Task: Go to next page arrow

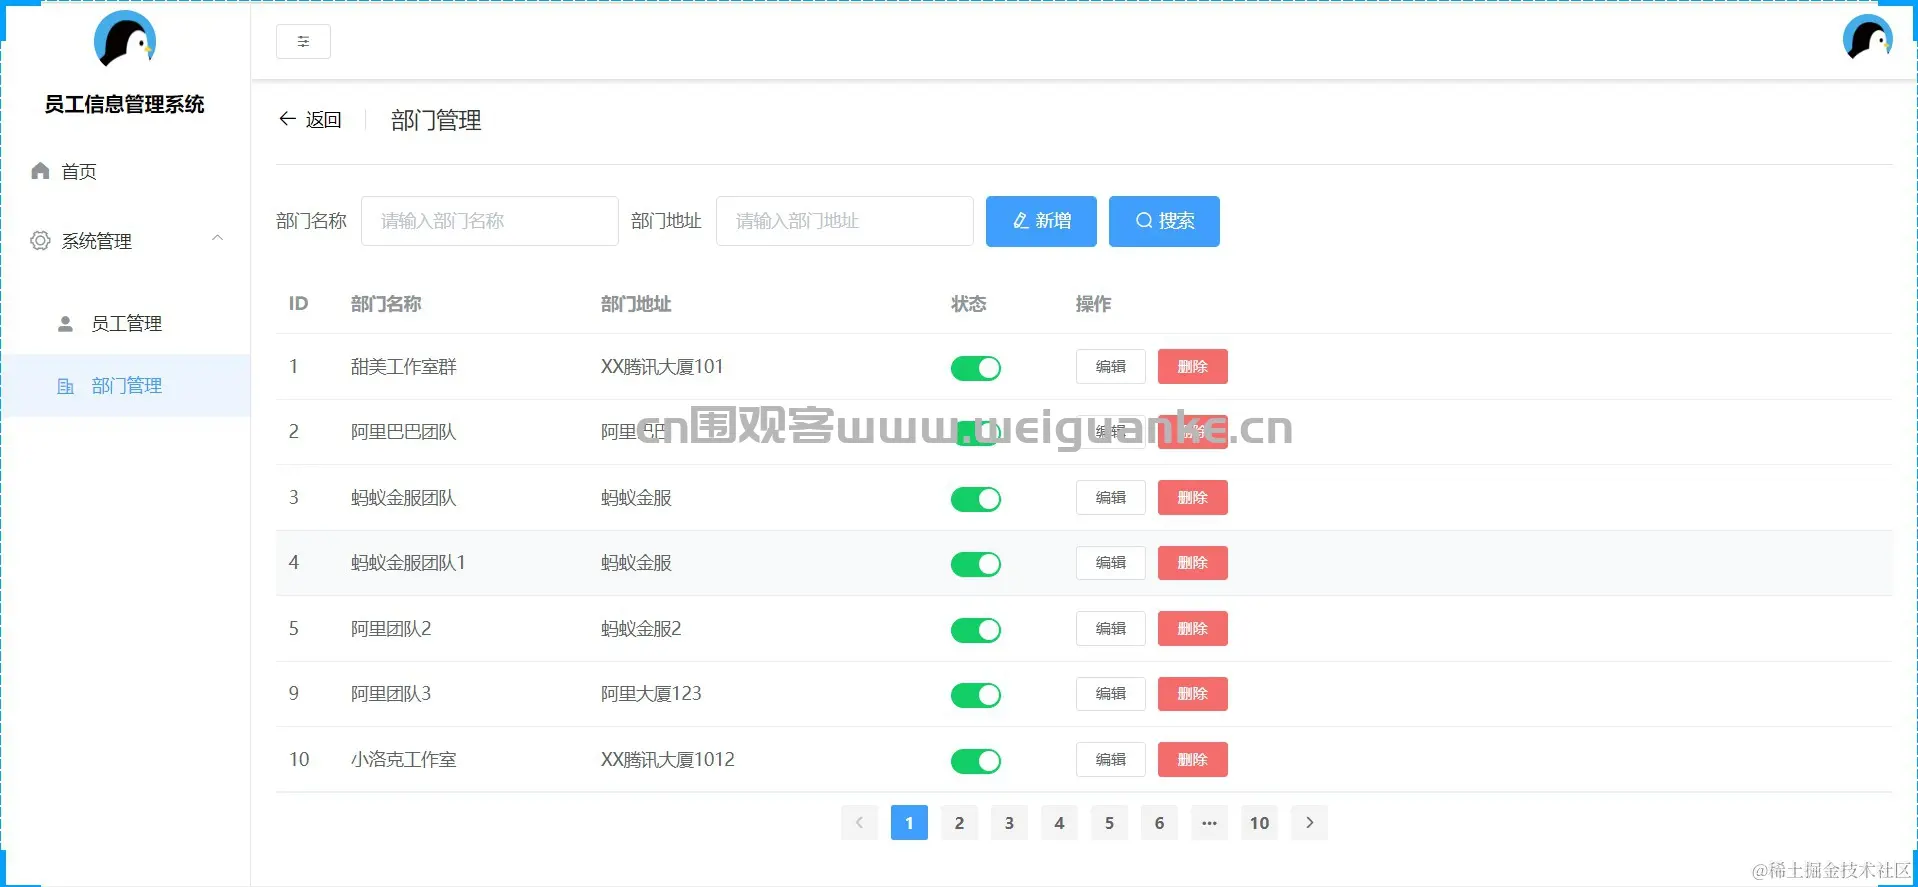Action: (x=1309, y=823)
